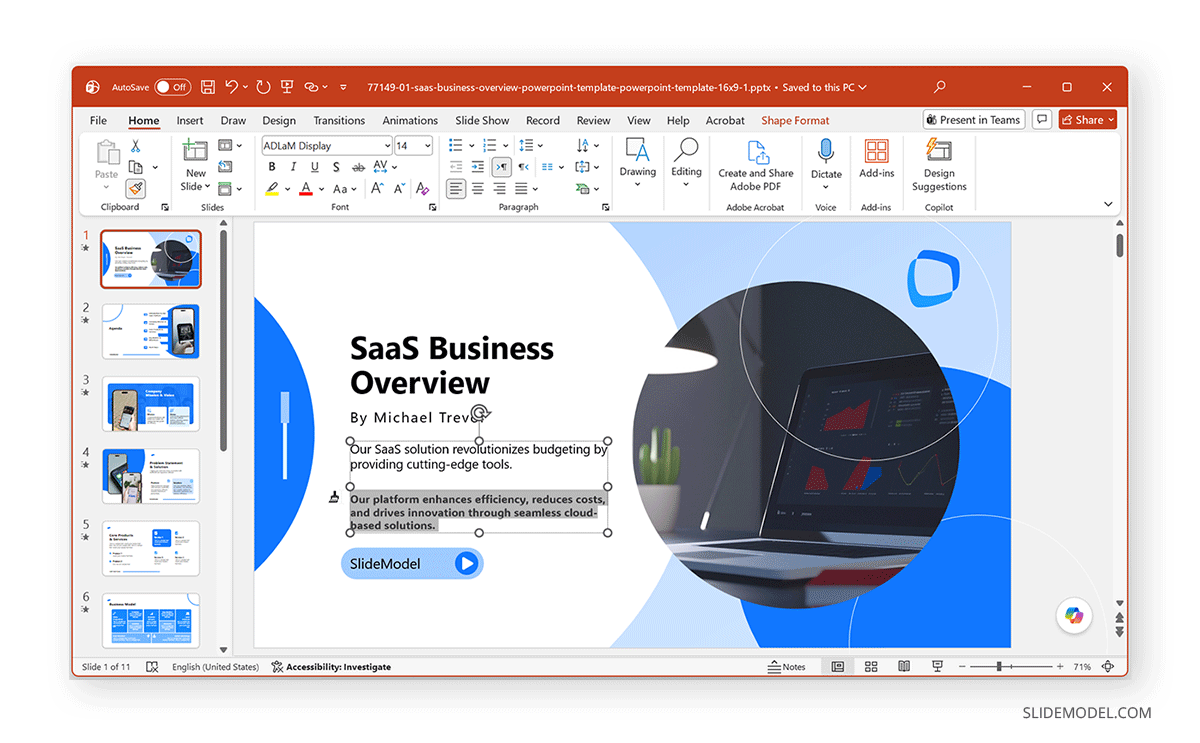
Task: Open the Insert tab
Action: point(190,120)
